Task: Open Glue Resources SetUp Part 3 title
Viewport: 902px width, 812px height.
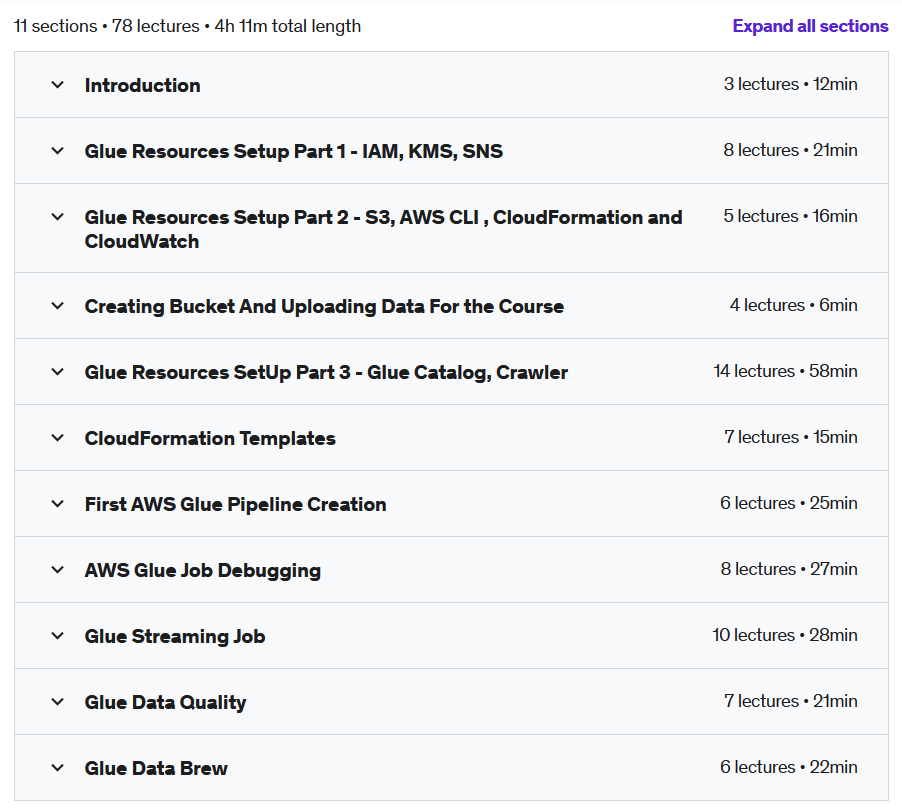Action: click(x=326, y=373)
